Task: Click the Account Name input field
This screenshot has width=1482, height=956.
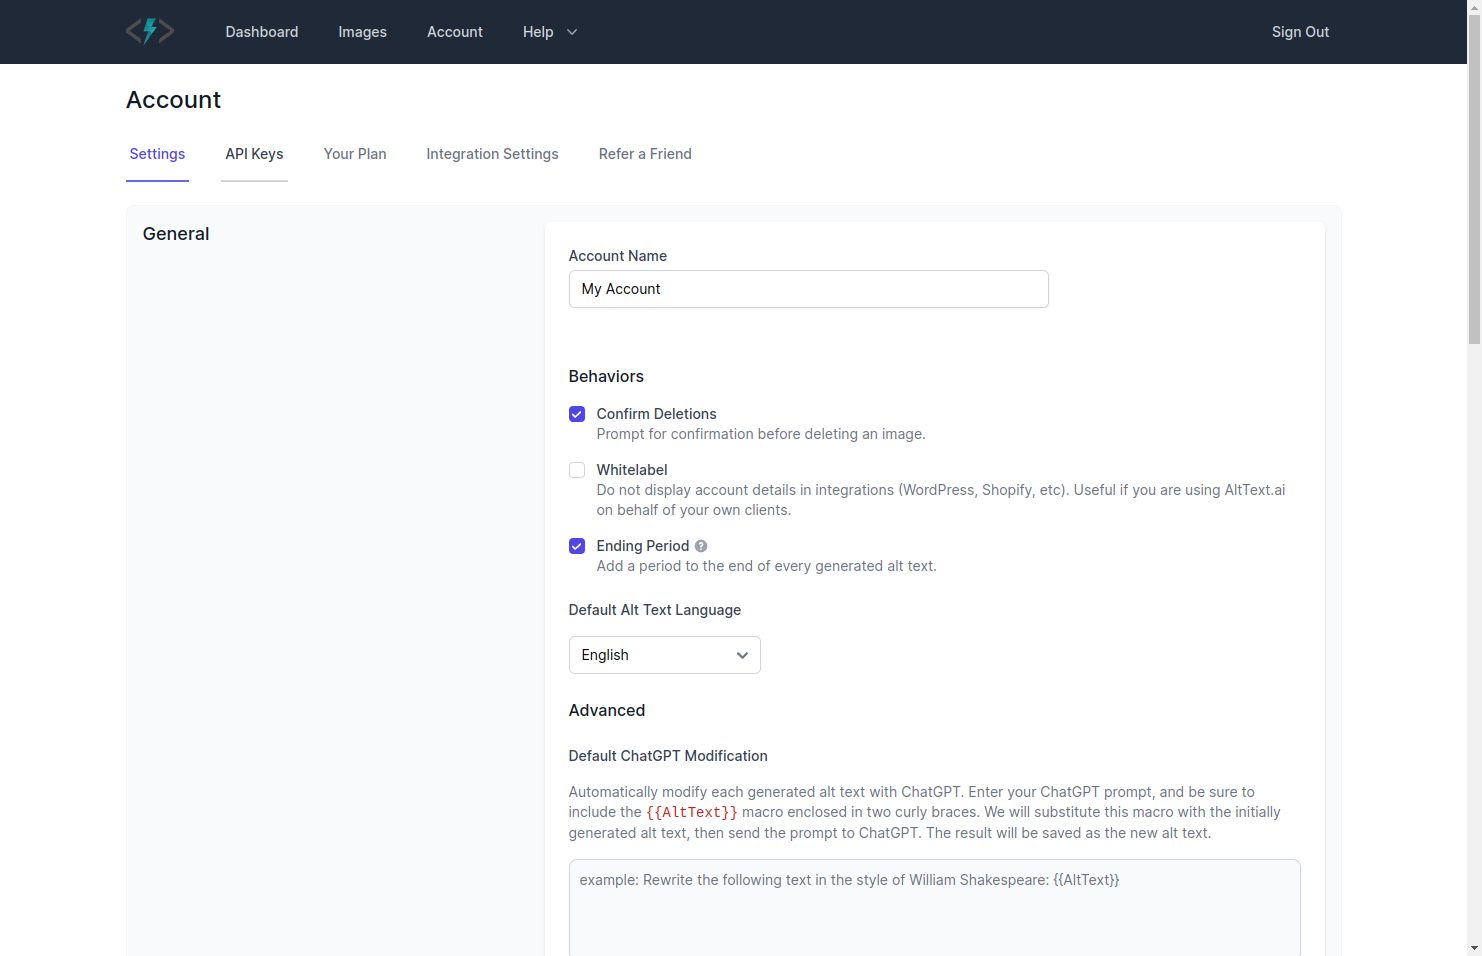Action: [x=808, y=289]
